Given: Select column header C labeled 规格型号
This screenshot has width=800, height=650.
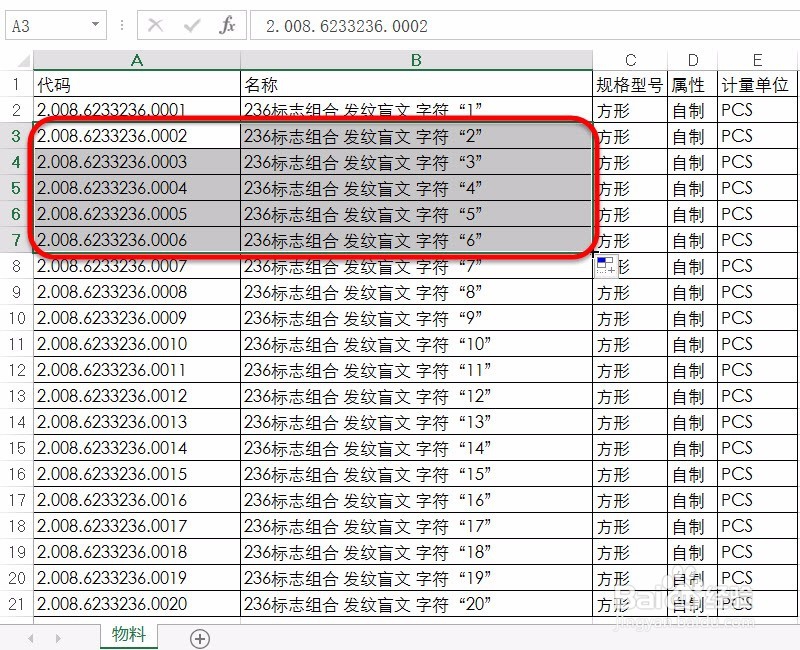Looking at the screenshot, I should [629, 60].
